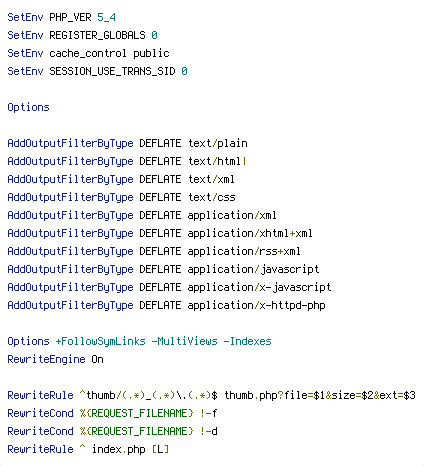The width and height of the screenshot is (424, 466).
Task: Click application/x-javascript MIME type
Action: 259,287
